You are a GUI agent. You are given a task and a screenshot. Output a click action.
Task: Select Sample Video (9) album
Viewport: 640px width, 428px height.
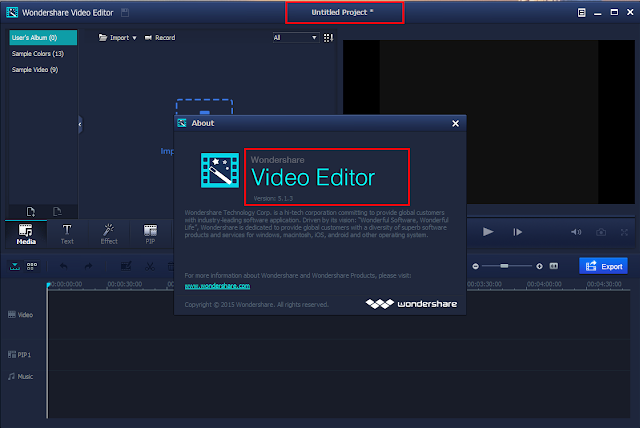coord(35,70)
